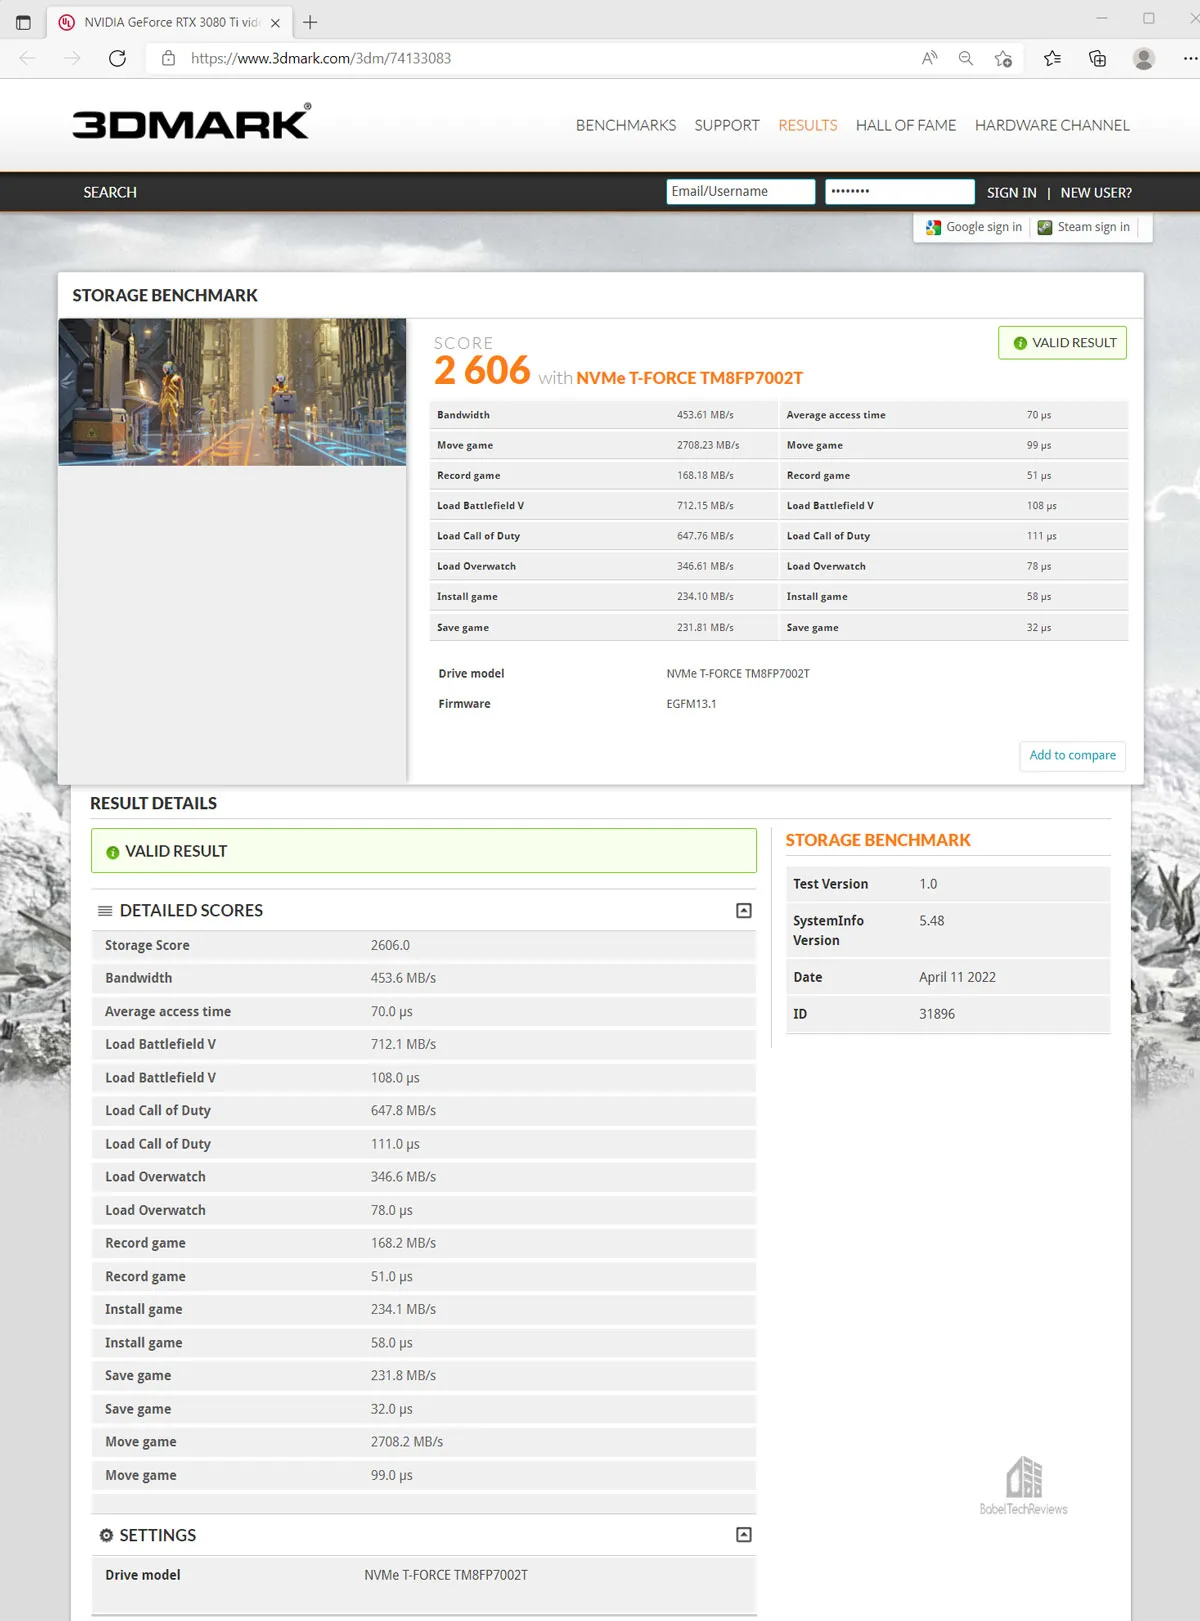
Task: Click the Google sign in icon
Action: (x=933, y=227)
